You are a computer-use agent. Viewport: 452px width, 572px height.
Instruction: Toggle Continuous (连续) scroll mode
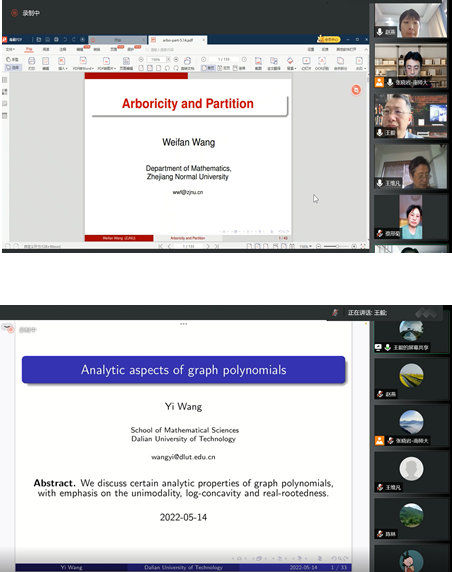coord(239,68)
